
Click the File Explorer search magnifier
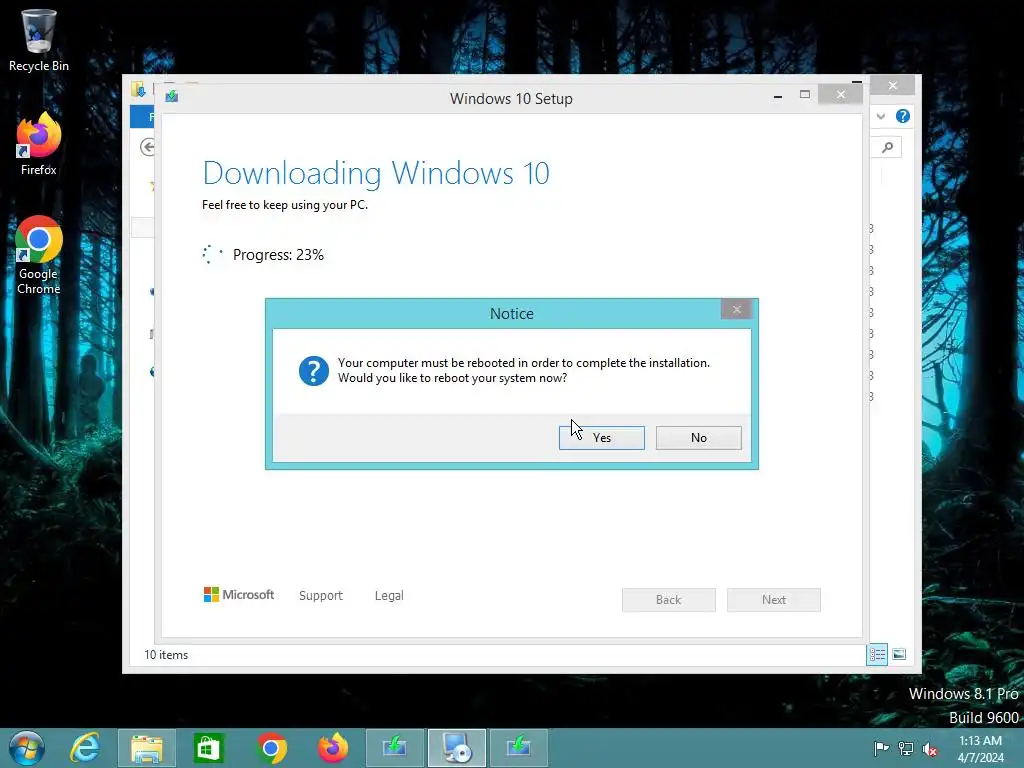coord(888,148)
